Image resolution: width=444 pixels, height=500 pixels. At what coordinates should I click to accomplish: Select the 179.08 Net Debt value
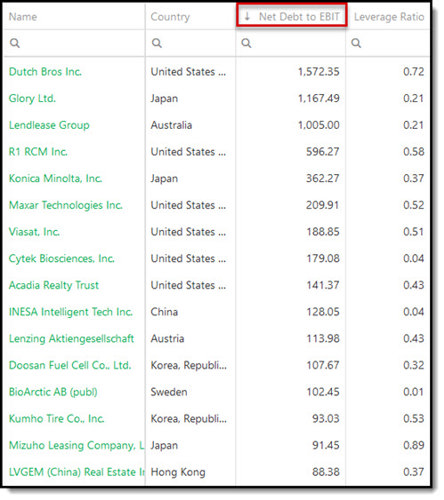[323, 258]
